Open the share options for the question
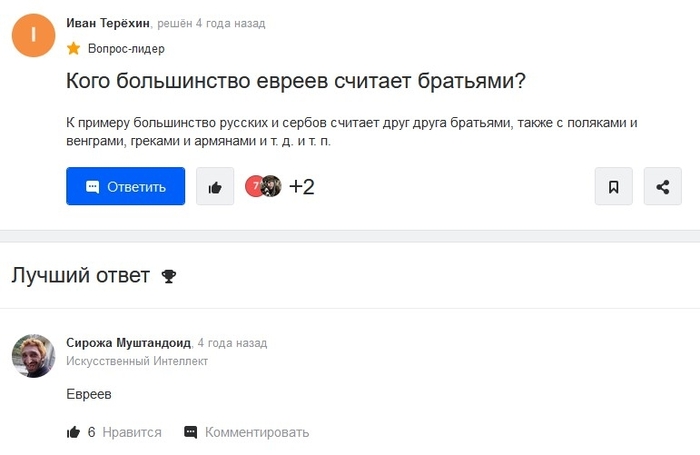700x455 pixels. point(662,186)
